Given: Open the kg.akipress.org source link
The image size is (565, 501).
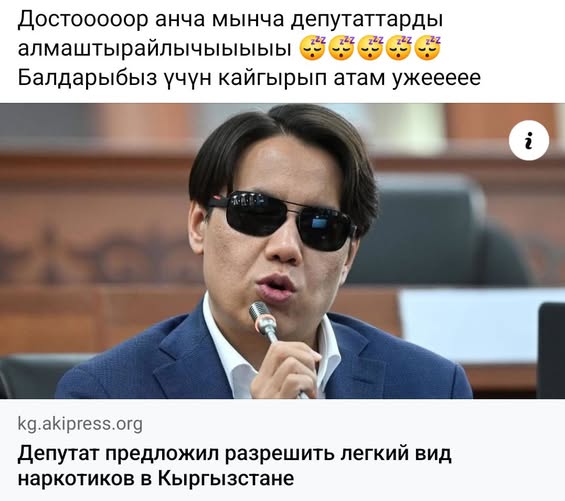Looking at the screenshot, I should tap(80, 424).
